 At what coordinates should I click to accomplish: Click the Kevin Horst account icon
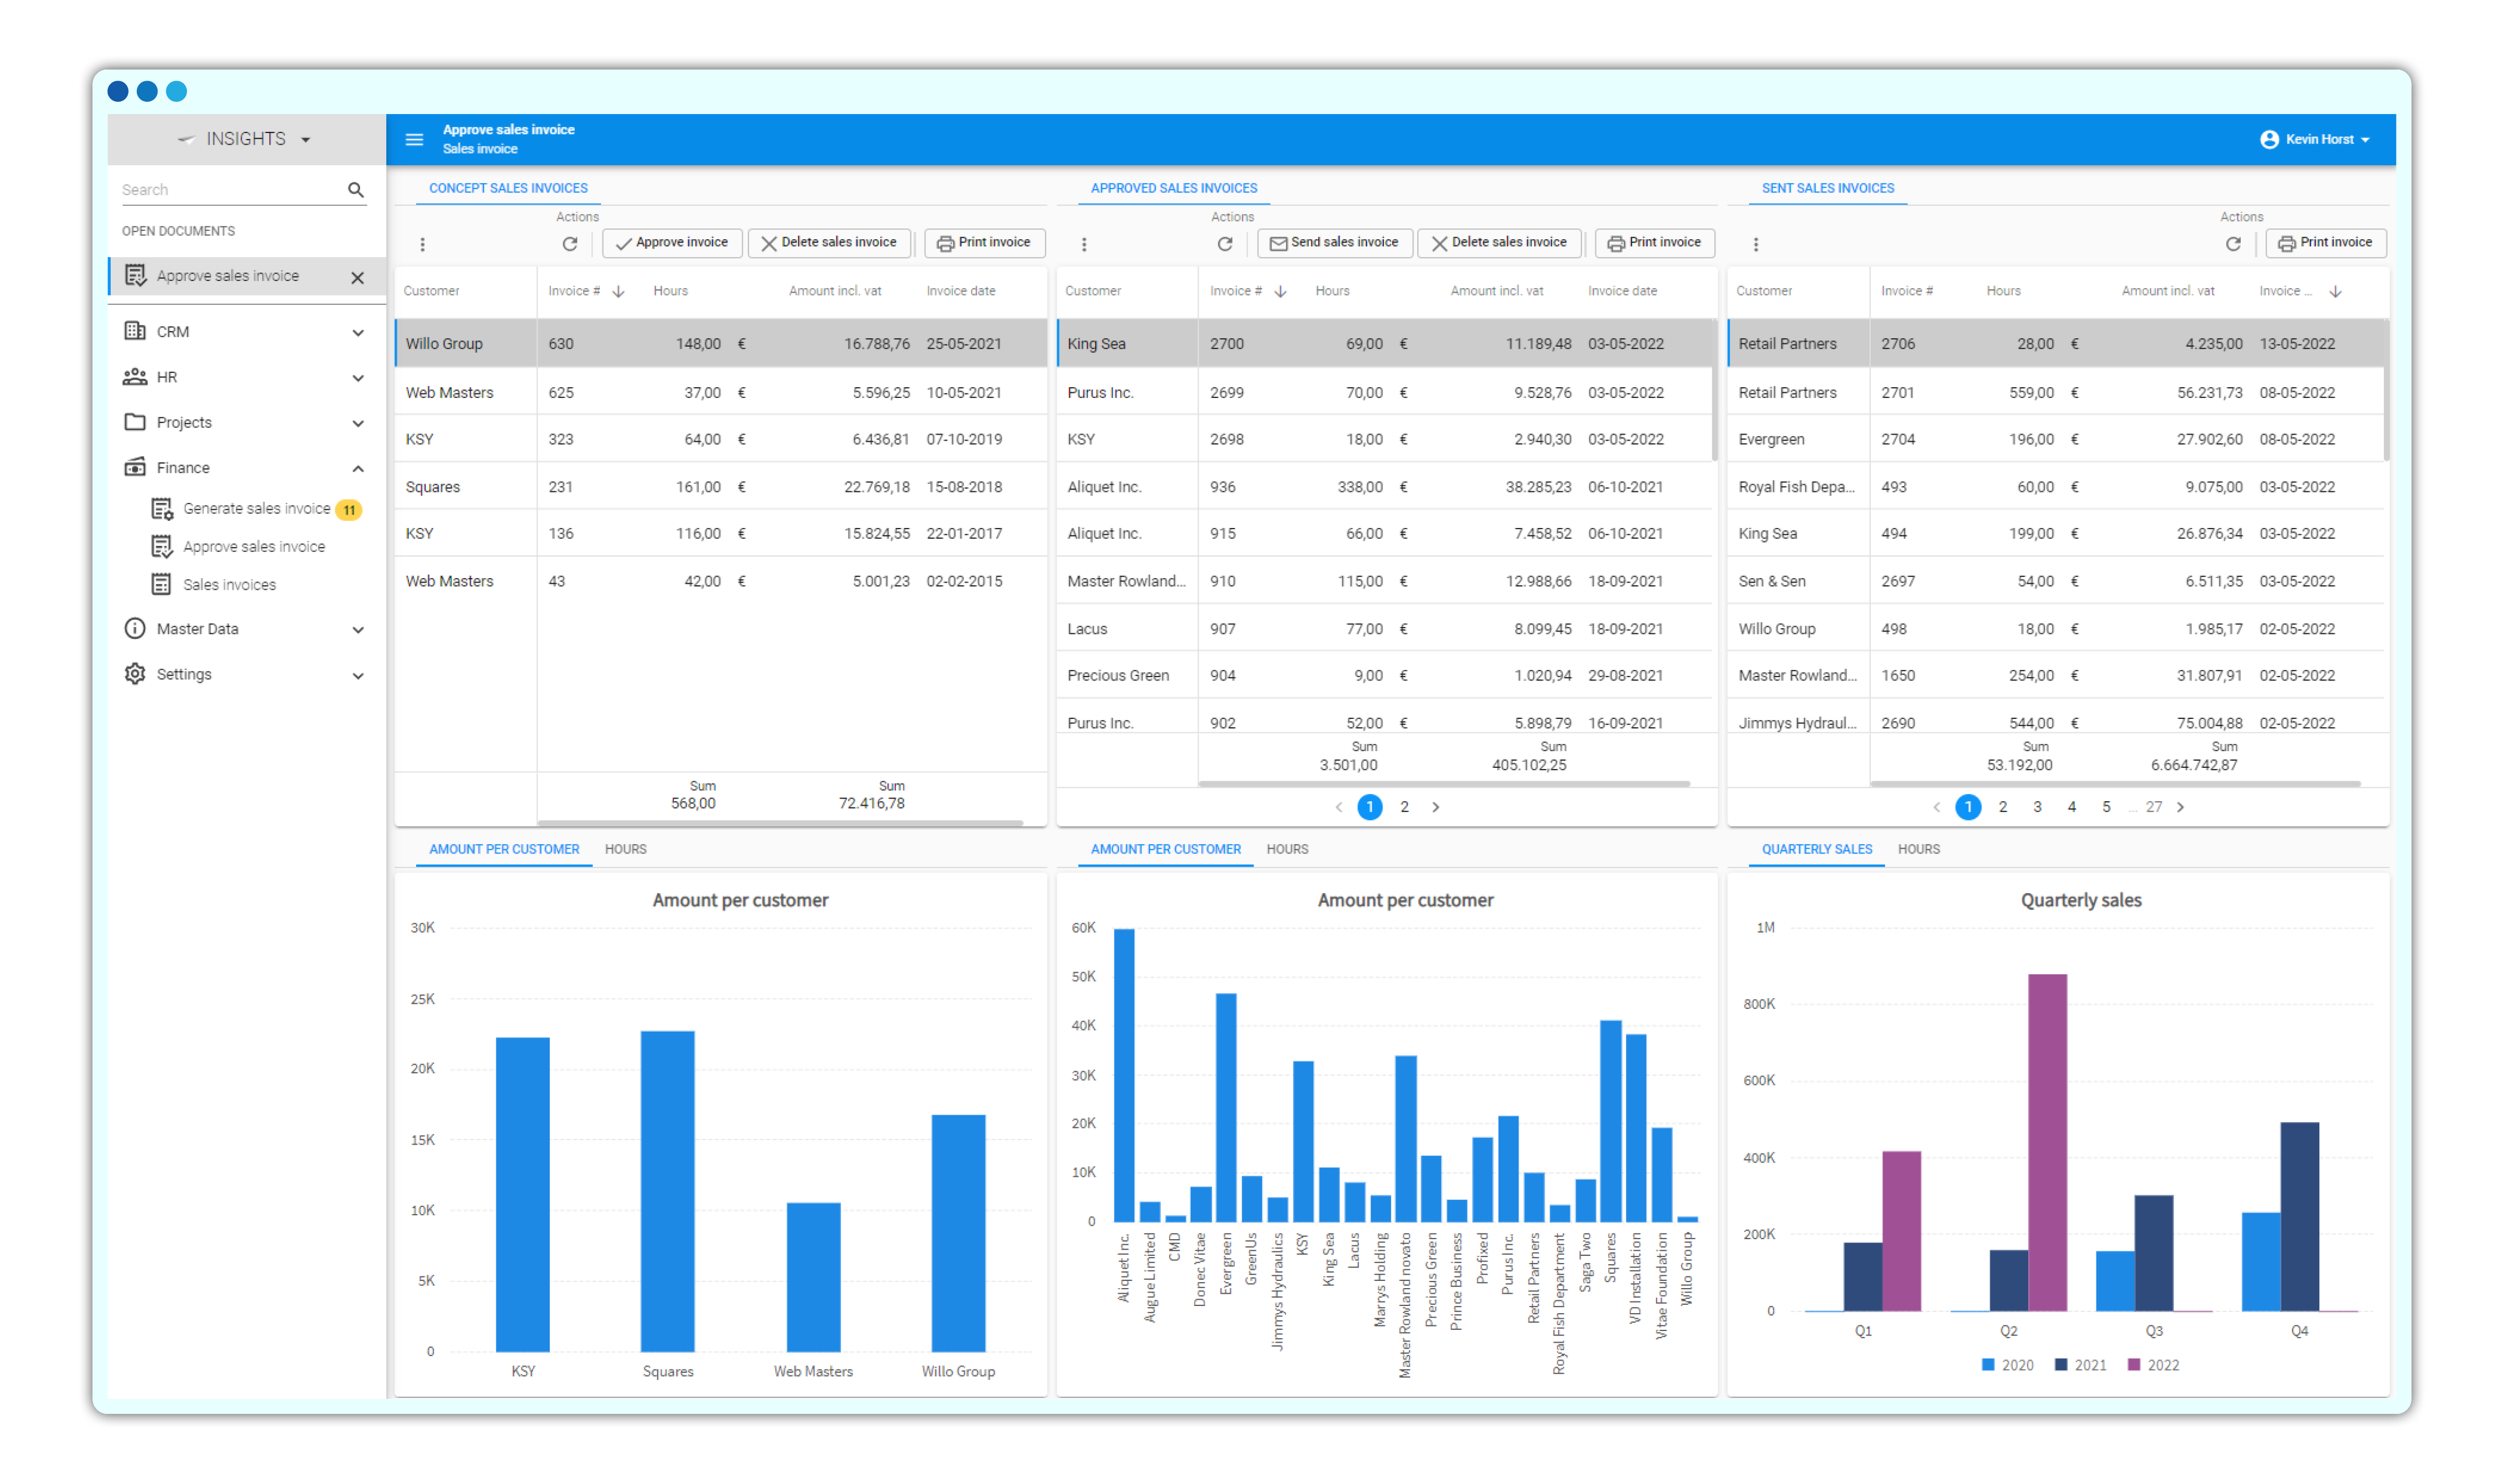(2269, 139)
